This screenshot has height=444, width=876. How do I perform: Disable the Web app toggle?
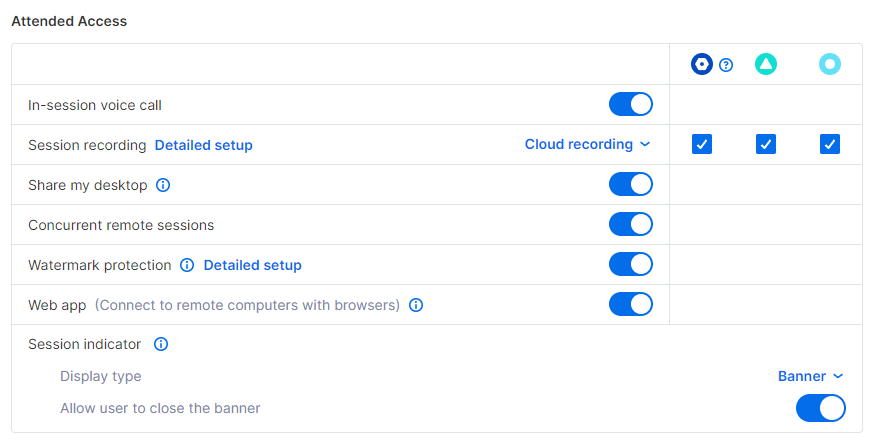coord(631,304)
